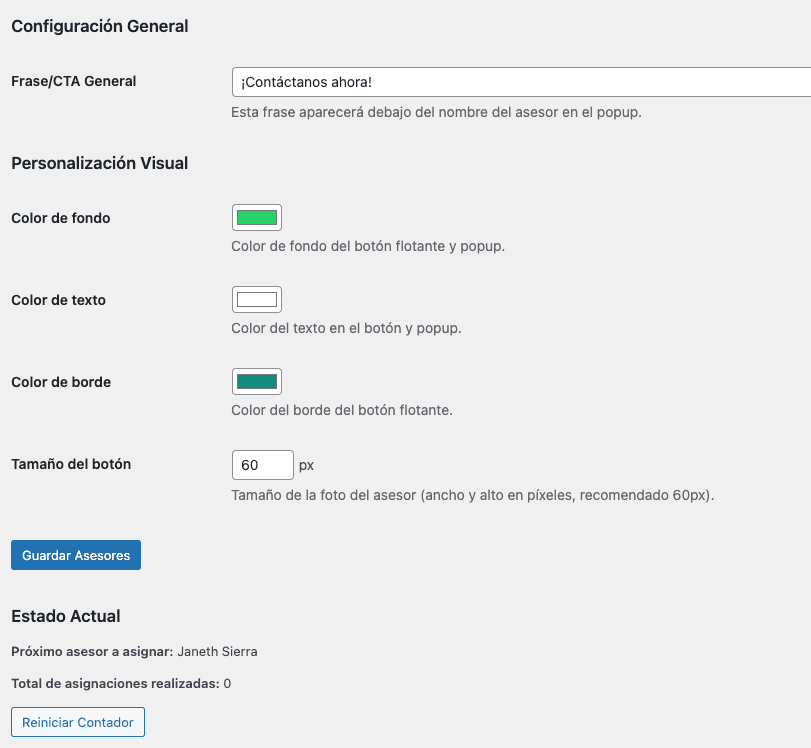Viewport: 811px width, 748px height.
Task: Click the 'Color de fondo' label
Action: click(x=60, y=218)
